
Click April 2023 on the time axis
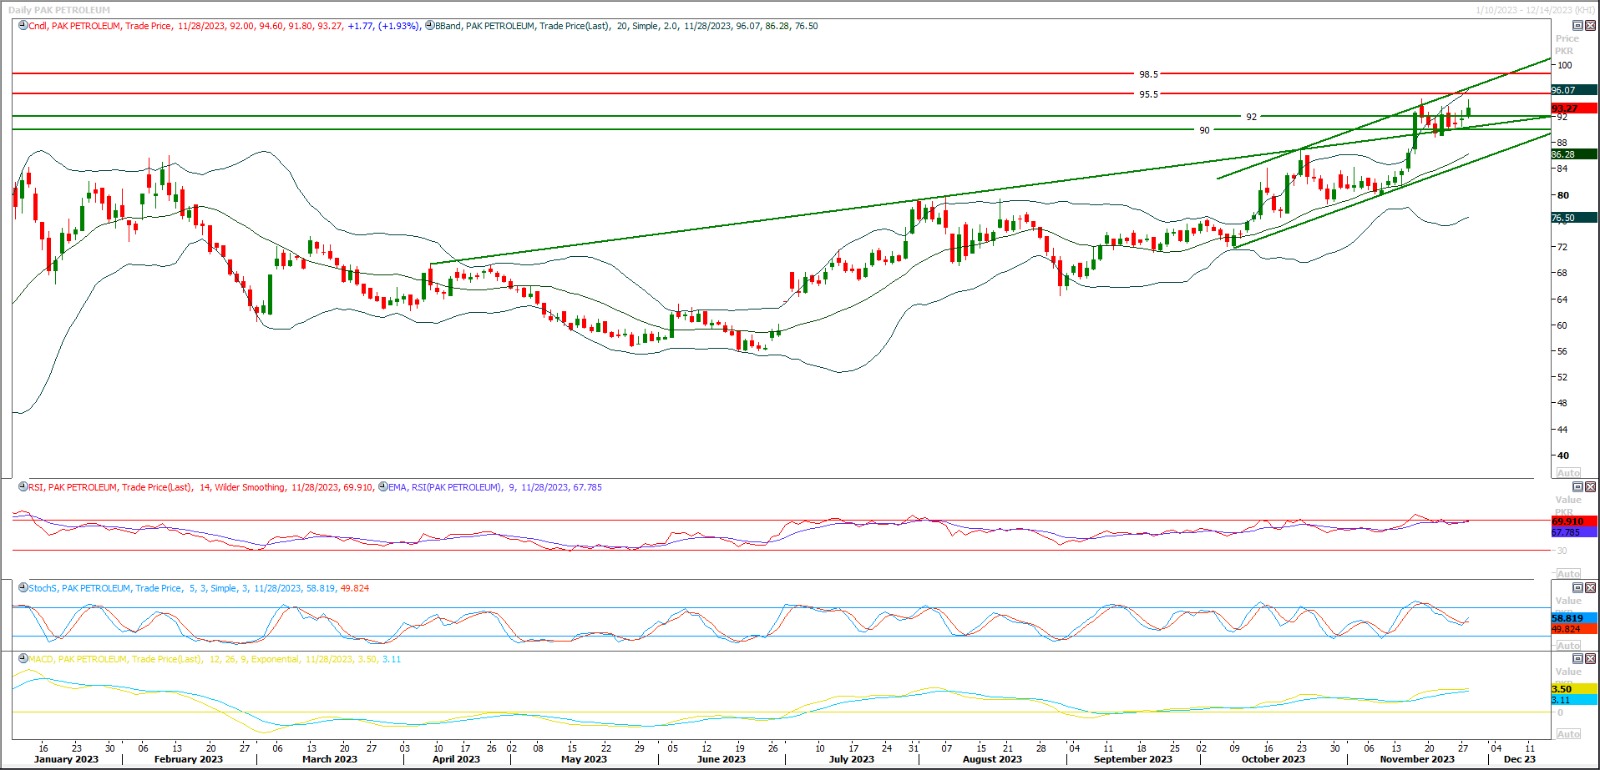(x=456, y=759)
